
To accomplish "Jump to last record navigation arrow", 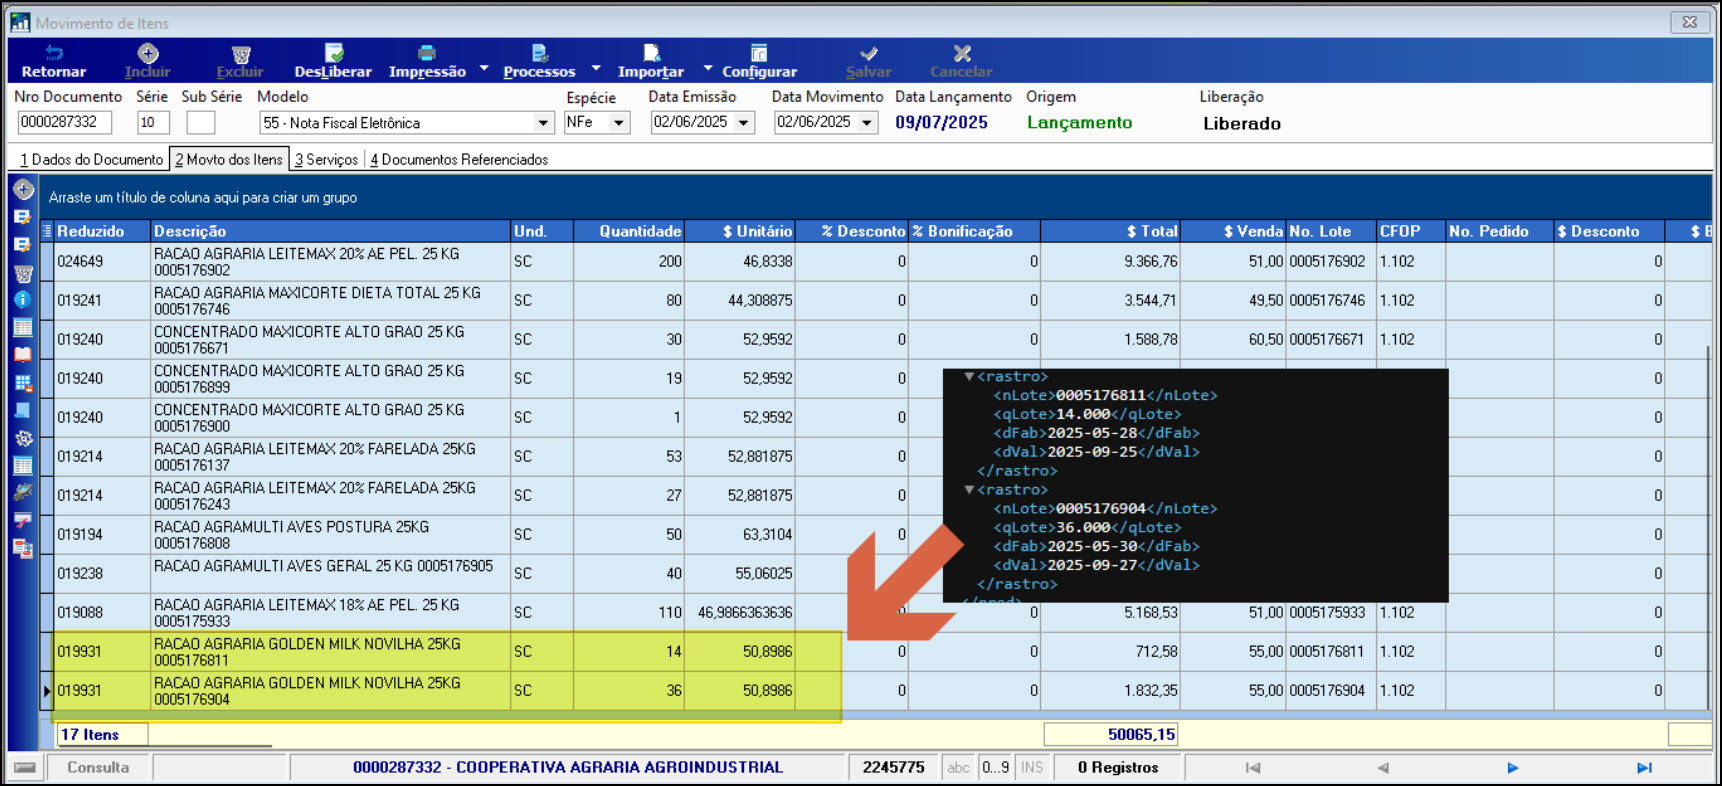I will (x=1643, y=768).
